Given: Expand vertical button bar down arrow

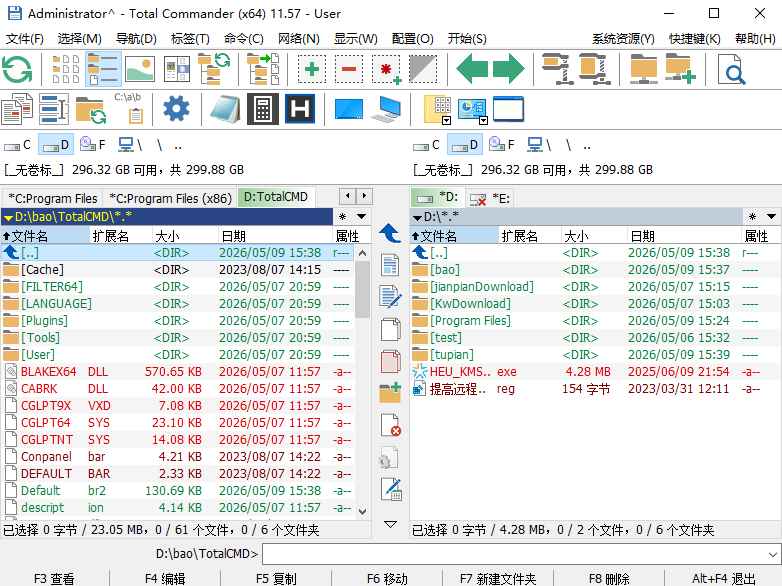Looking at the screenshot, I should 390,524.
